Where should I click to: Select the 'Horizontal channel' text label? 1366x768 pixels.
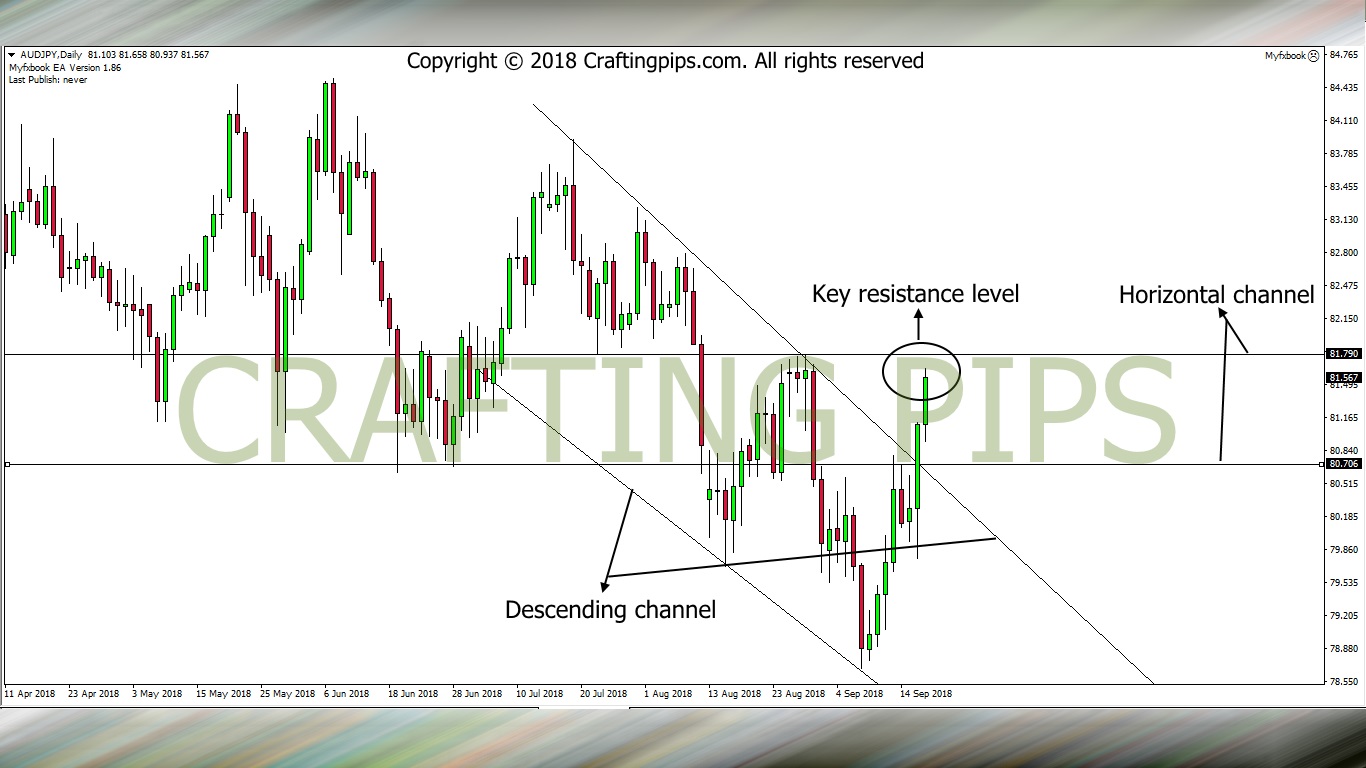pyautogui.click(x=1216, y=295)
